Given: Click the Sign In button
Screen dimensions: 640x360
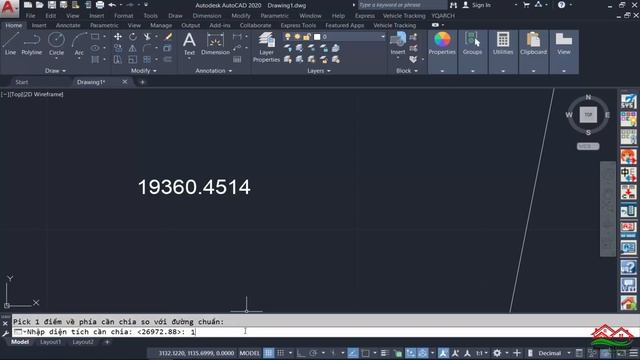Looking at the screenshot, I should (477, 5).
